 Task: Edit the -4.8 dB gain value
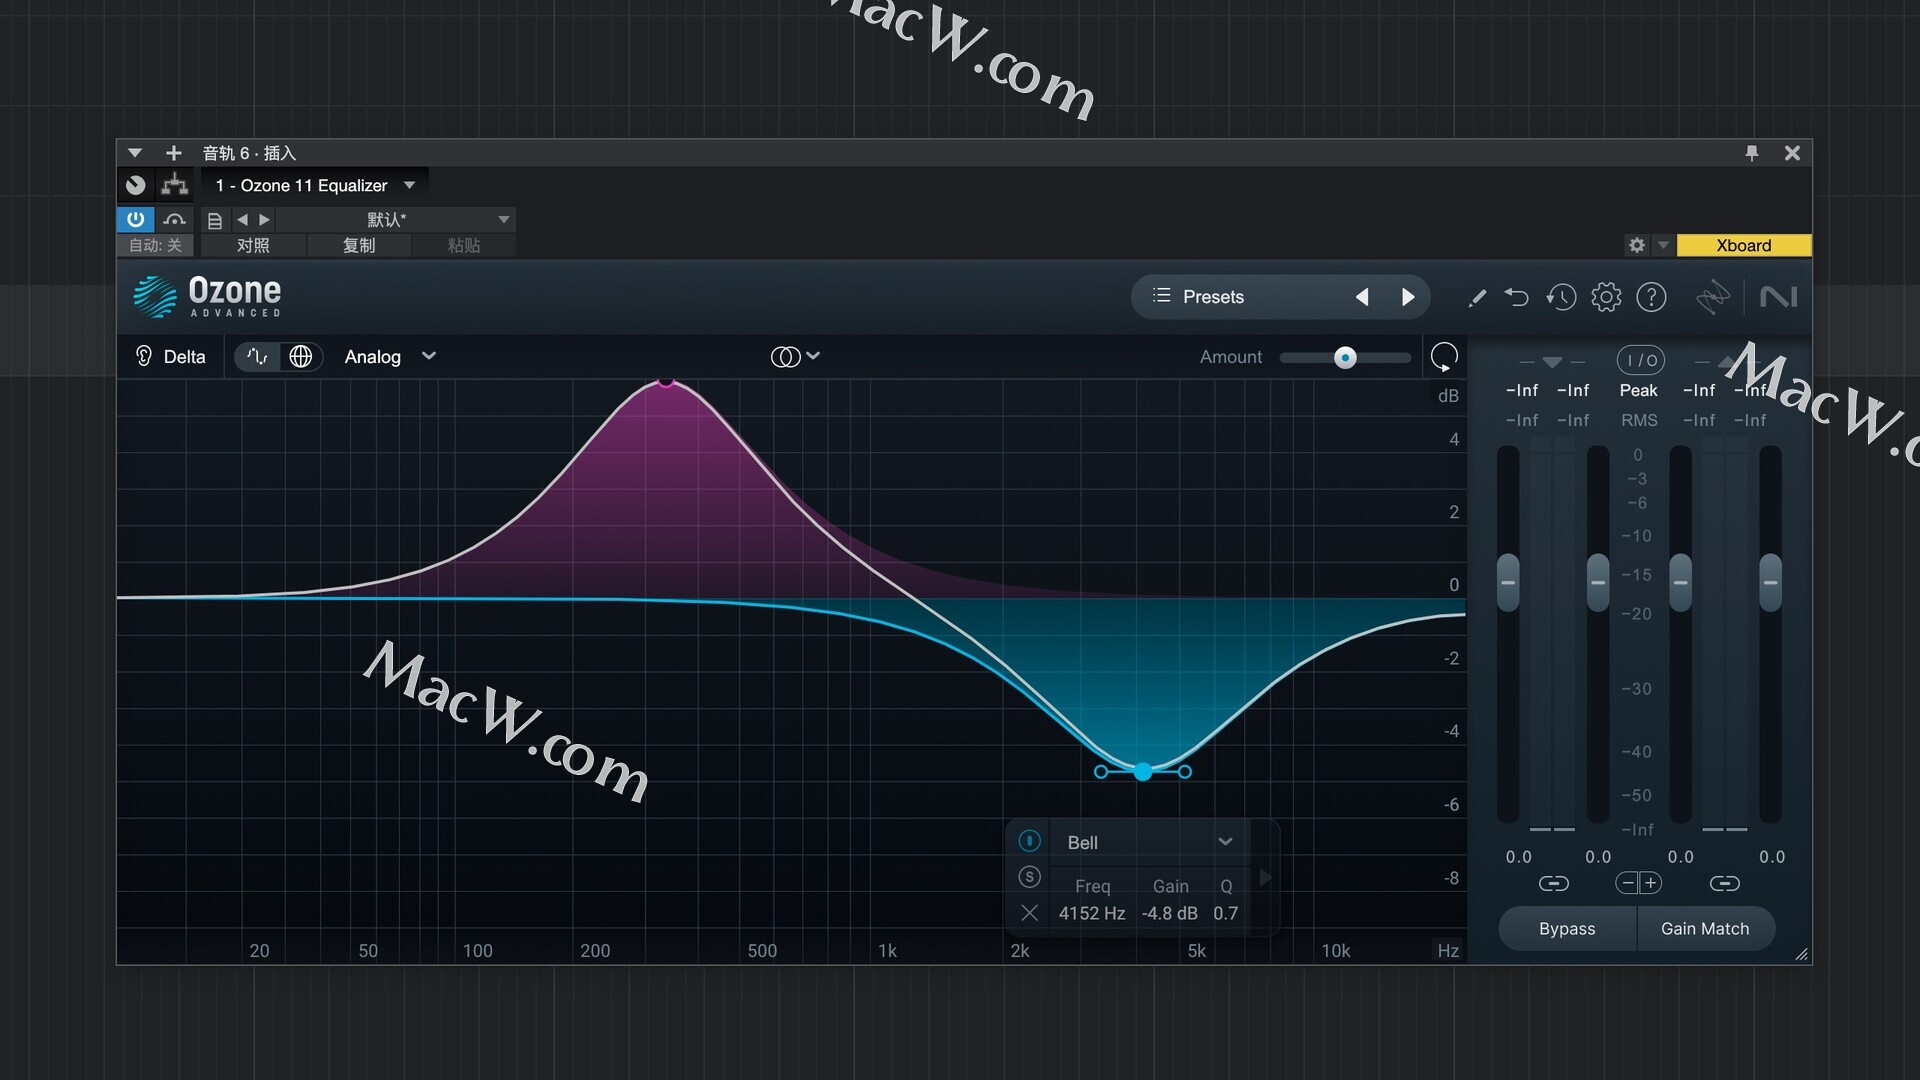pyautogui.click(x=1170, y=913)
